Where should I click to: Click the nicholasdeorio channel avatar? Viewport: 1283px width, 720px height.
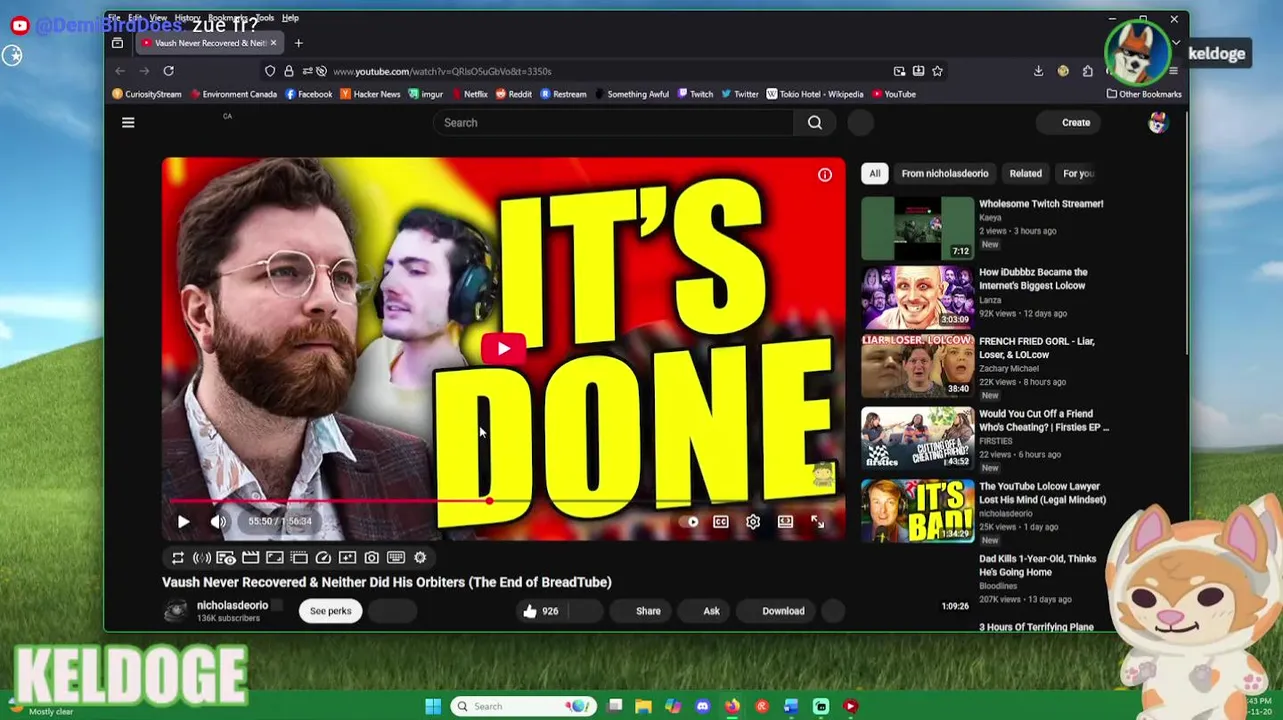[176, 611]
